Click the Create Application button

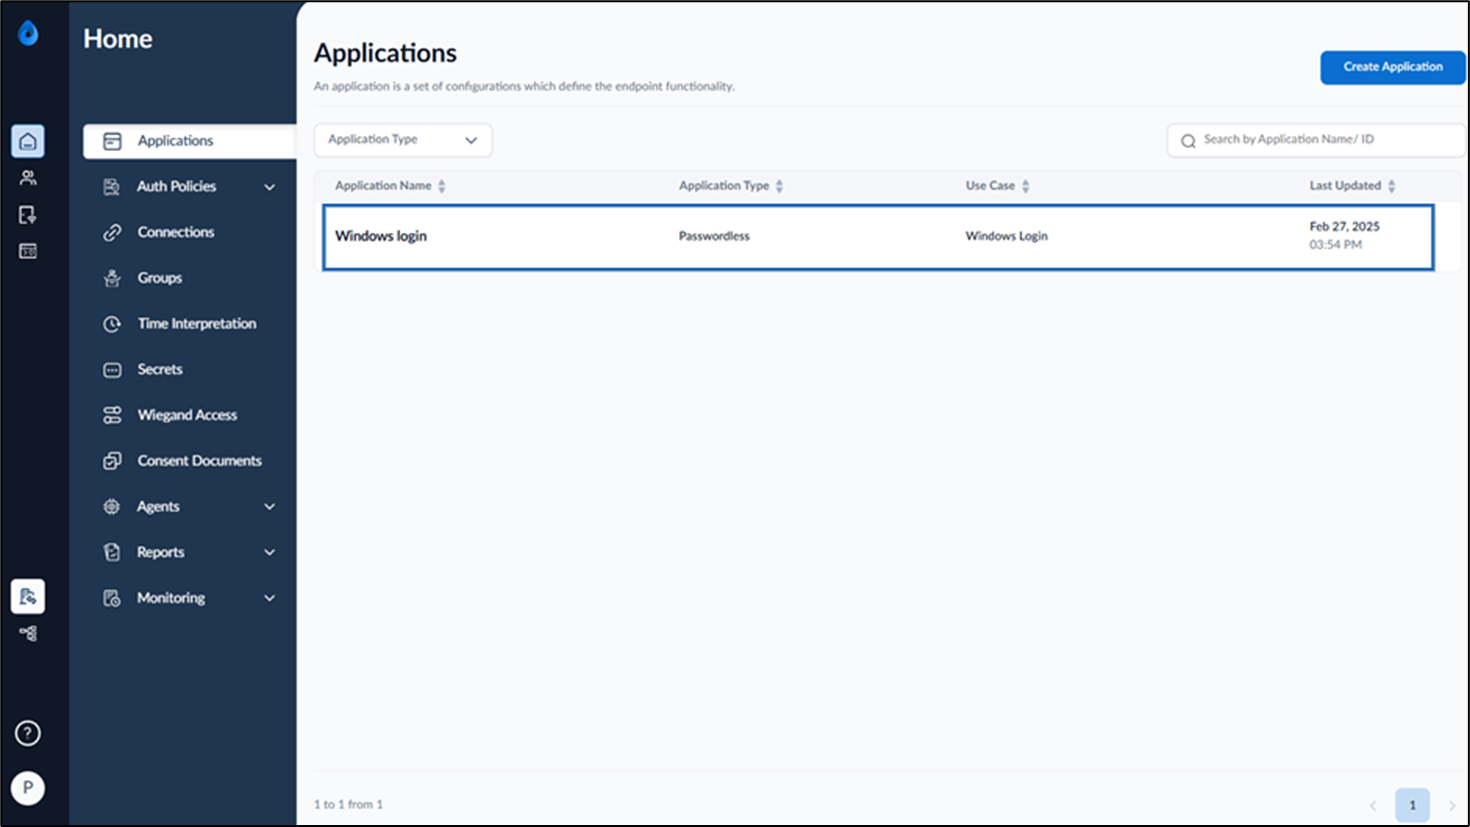[1392, 67]
